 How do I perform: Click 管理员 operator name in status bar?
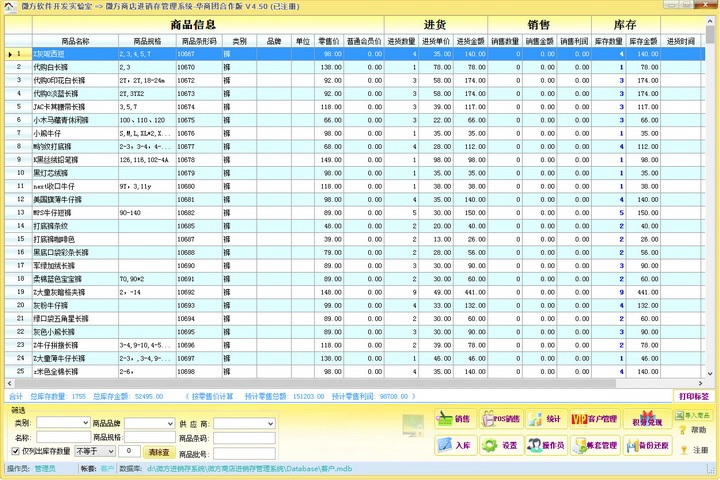pyautogui.click(x=45, y=469)
